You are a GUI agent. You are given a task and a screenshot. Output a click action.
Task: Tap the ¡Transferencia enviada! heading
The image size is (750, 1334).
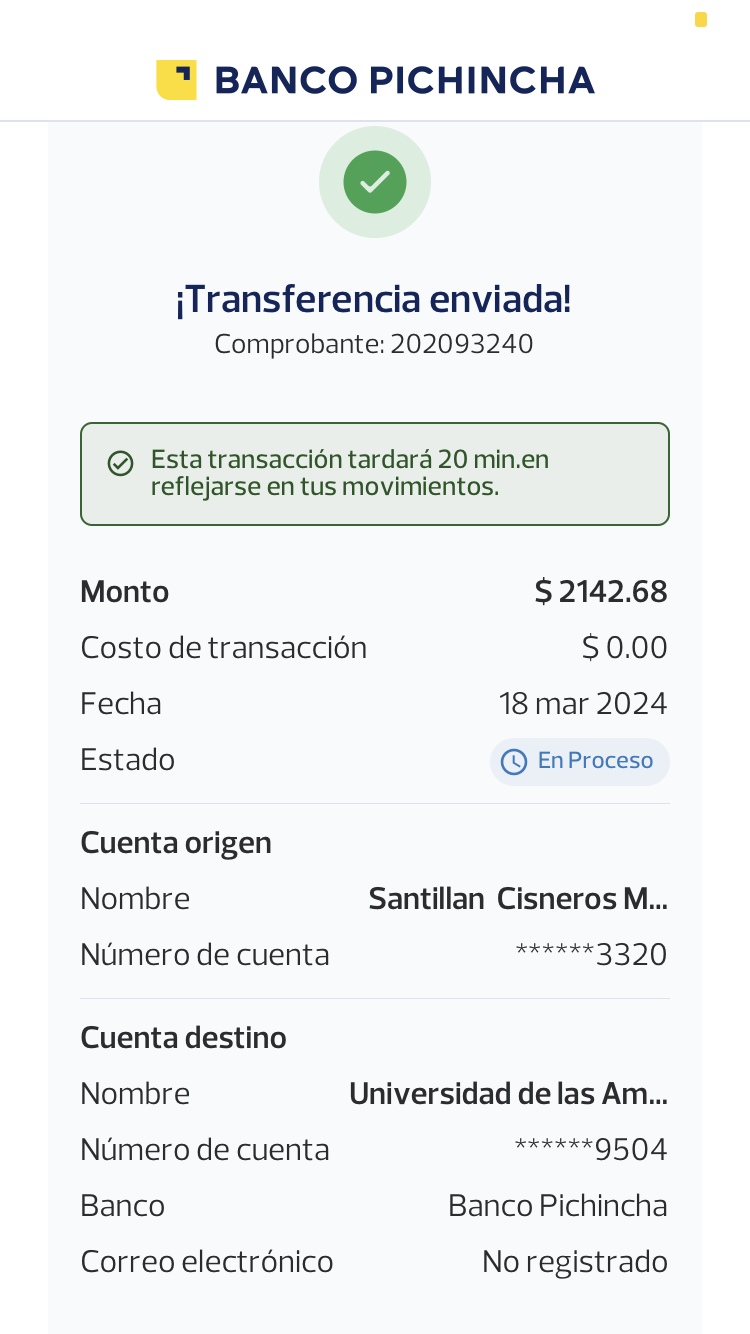click(x=374, y=299)
